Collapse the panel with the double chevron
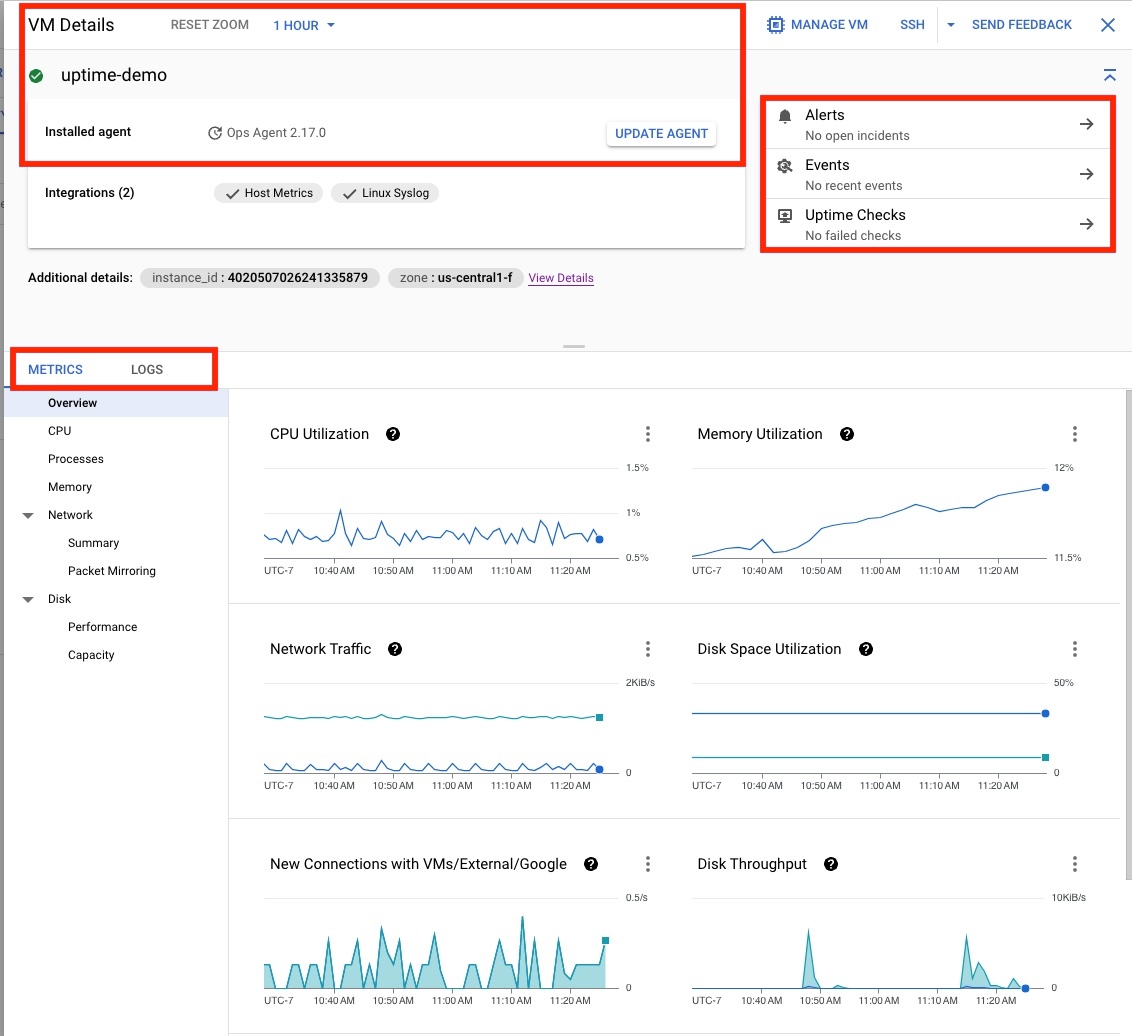The image size is (1132, 1036). pos(1109,75)
